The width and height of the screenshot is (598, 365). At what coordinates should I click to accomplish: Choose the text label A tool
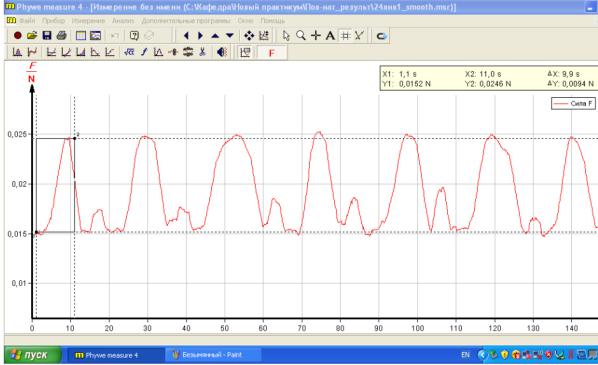coord(330,35)
